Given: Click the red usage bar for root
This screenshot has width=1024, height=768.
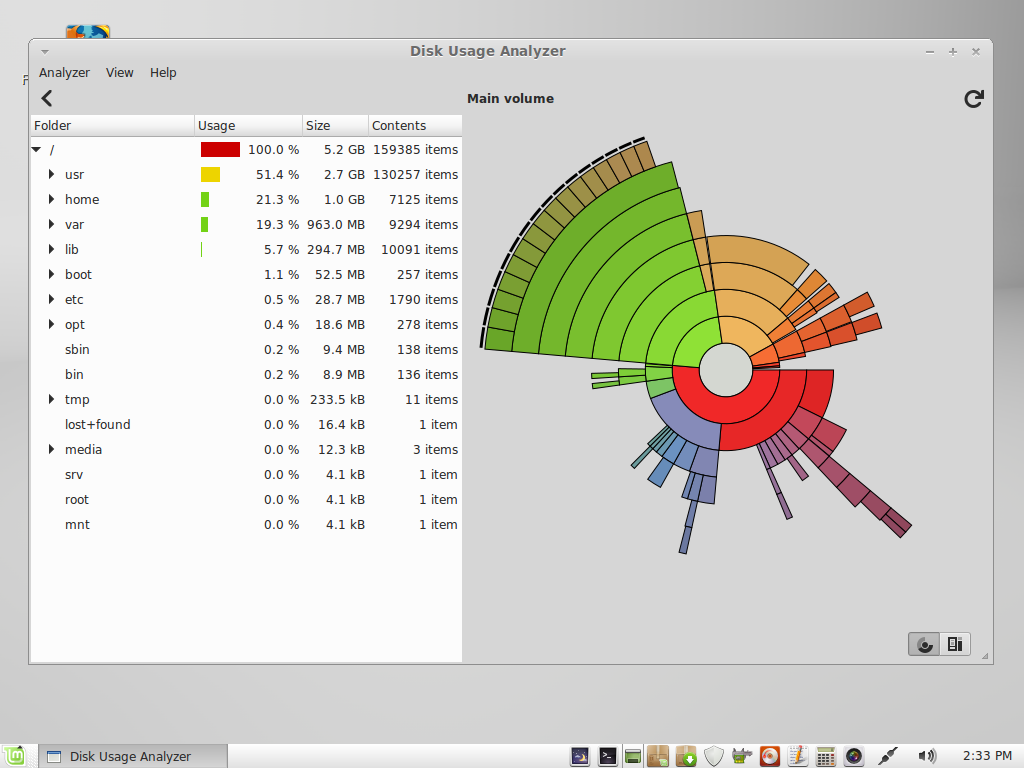Looking at the screenshot, I should (x=220, y=150).
